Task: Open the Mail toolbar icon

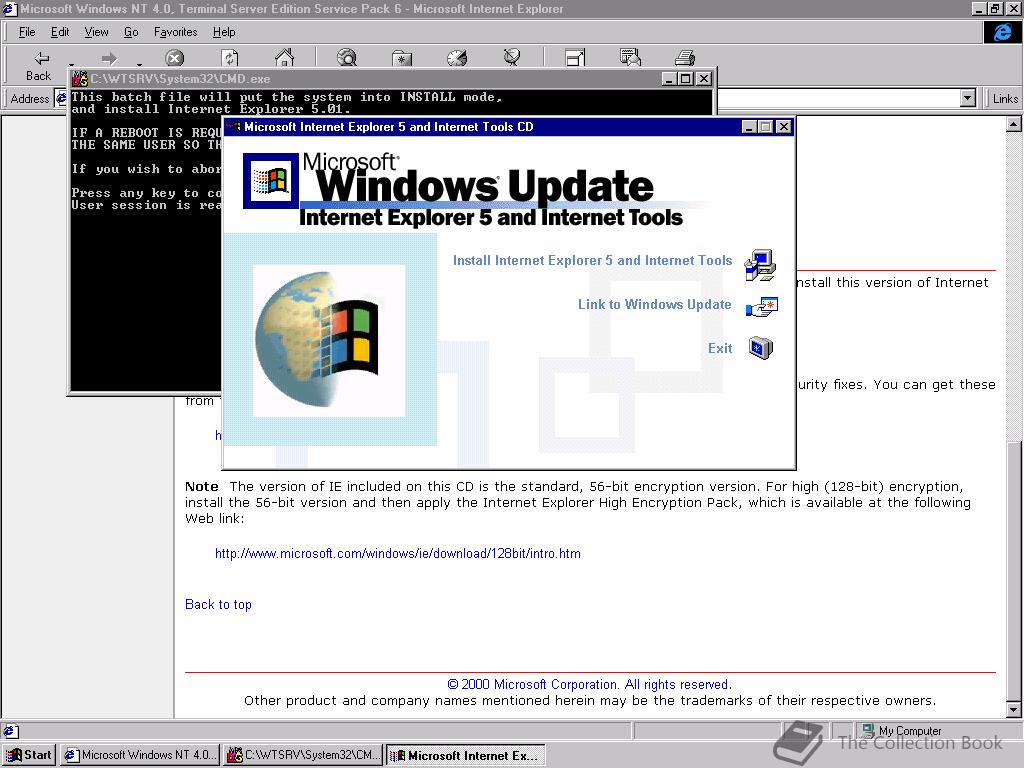Action: [630, 57]
